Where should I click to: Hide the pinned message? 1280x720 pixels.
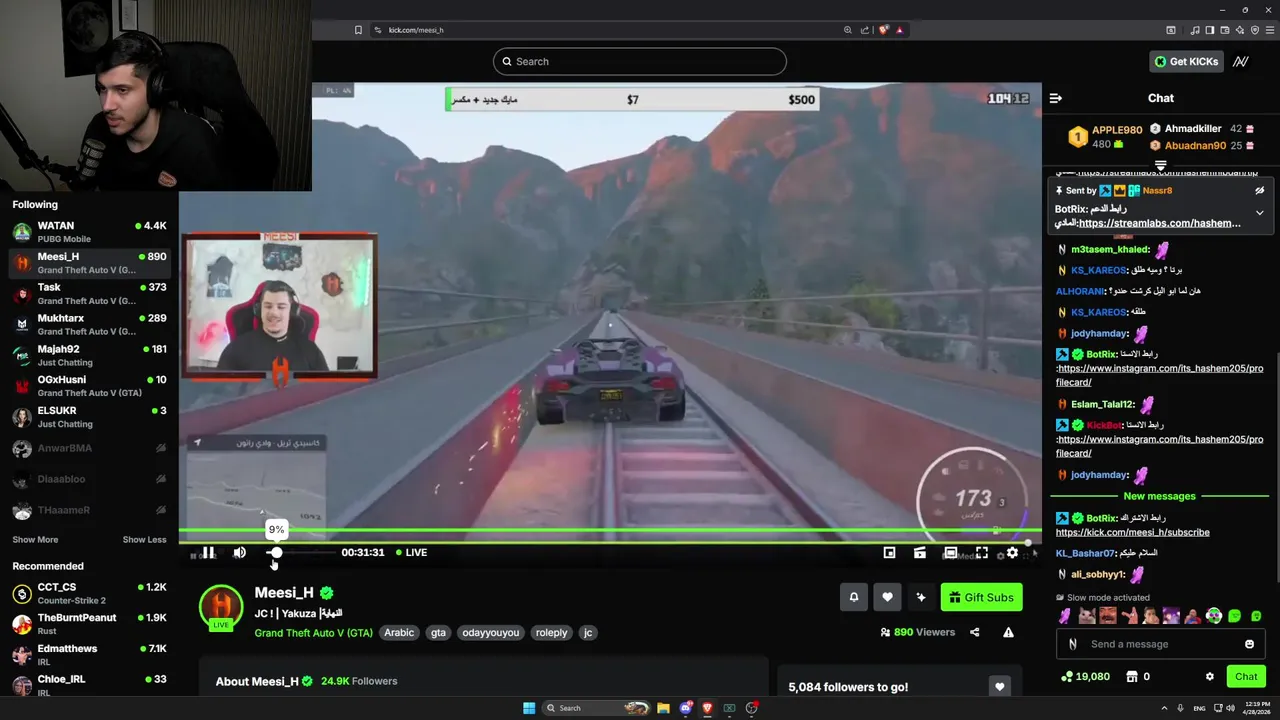coord(1260,190)
